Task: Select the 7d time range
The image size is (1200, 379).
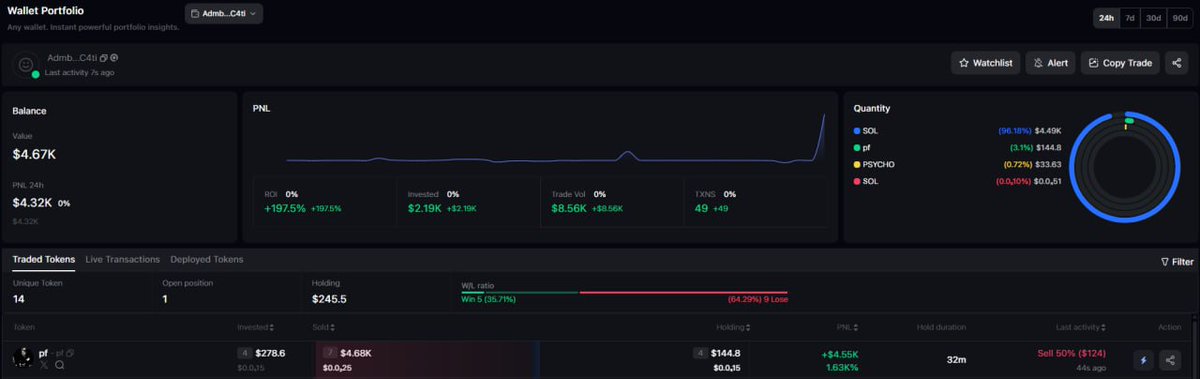Action: pos(1129,18)
